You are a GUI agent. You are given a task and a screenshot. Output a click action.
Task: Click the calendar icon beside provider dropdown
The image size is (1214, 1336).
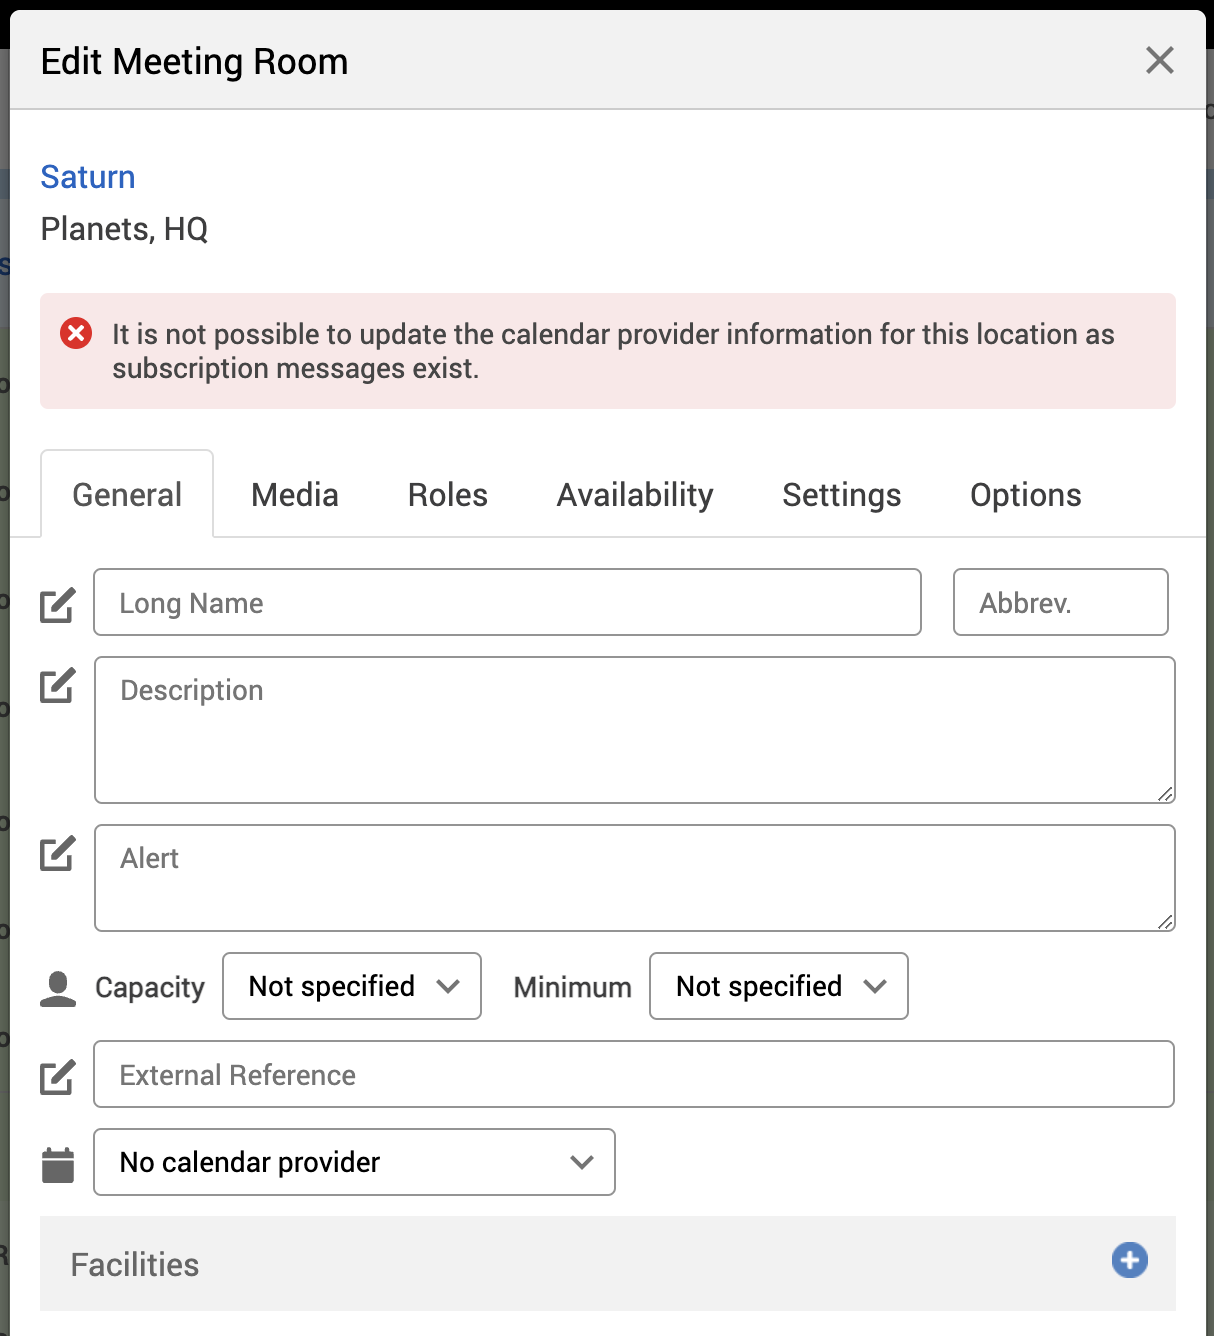pyautogui.click(x=58, y=1164)
